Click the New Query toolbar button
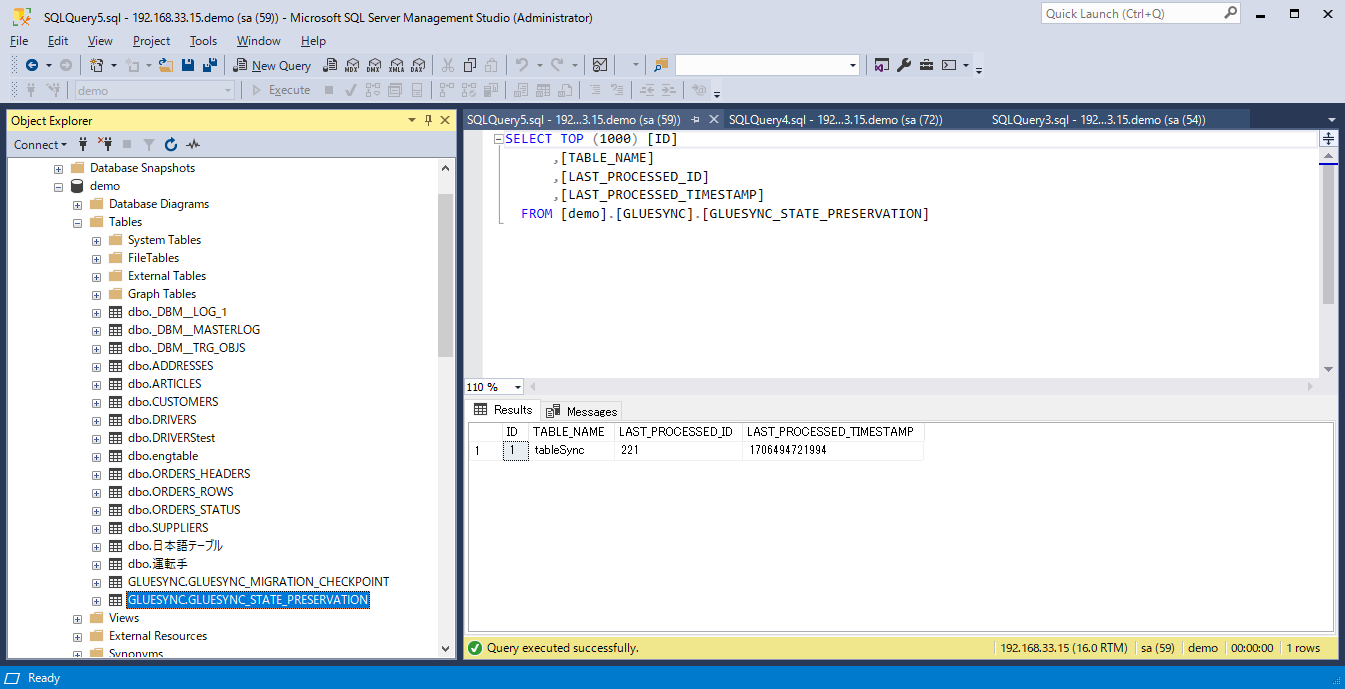The height and width of the screenshot is (689, 1345). pos(272,65)
